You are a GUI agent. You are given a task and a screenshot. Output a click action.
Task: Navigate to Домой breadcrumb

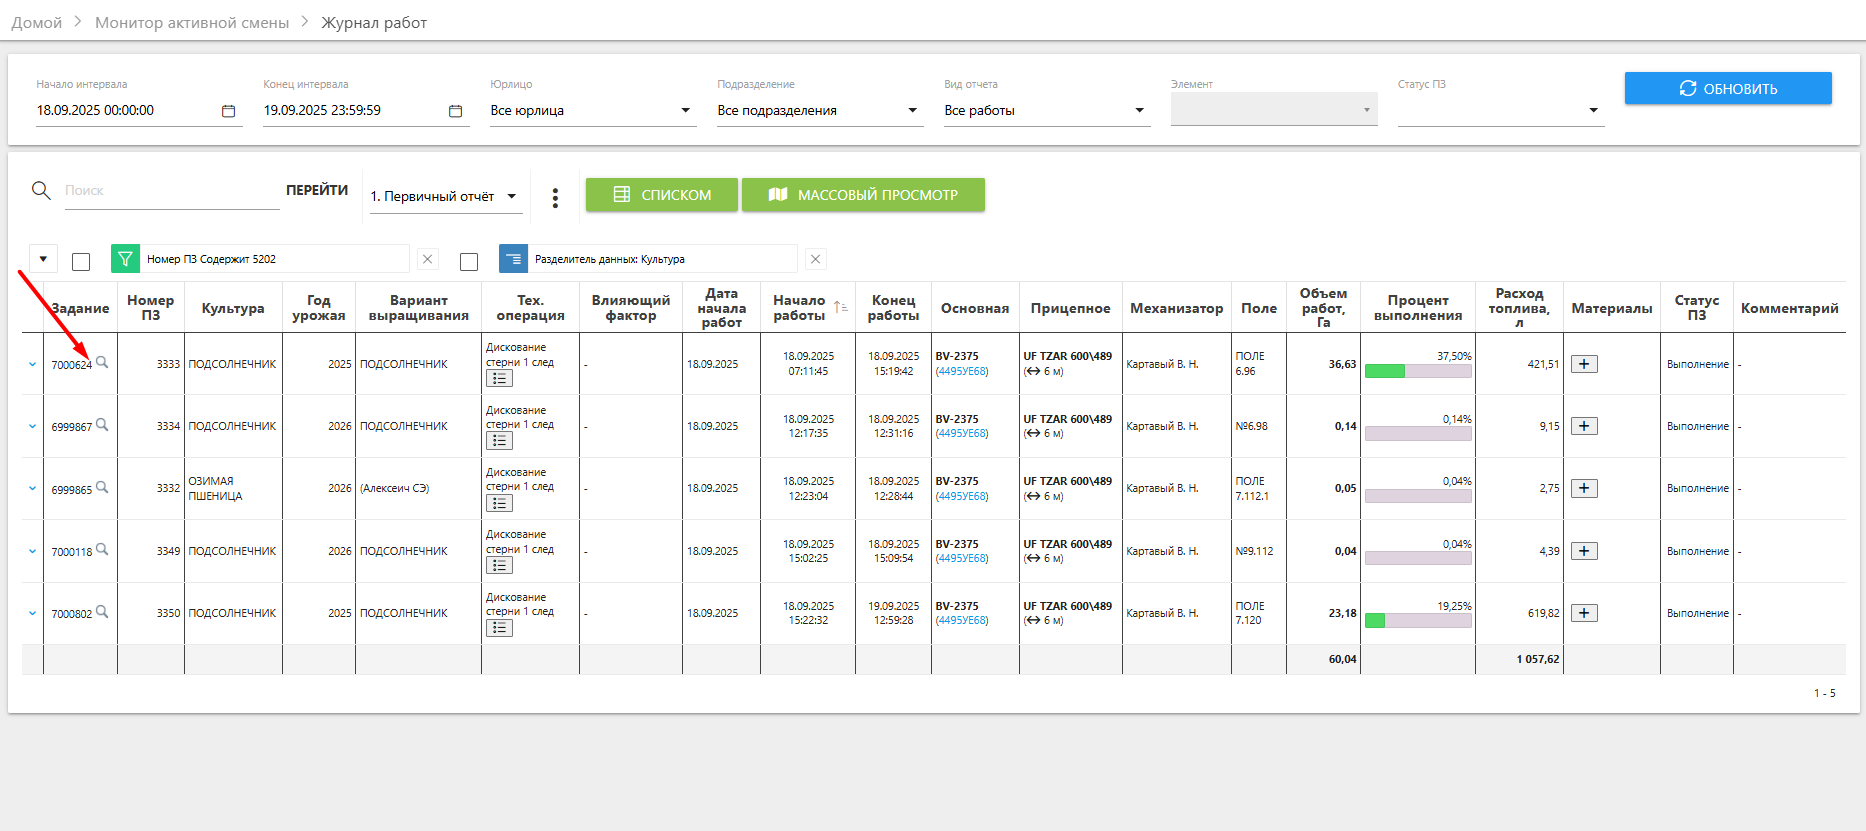click(x=37, y=22)
